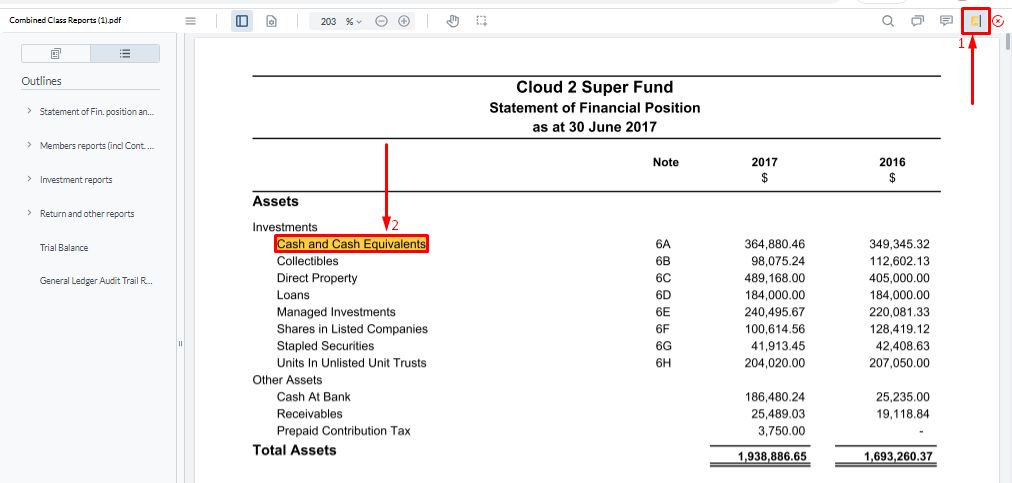Switch to page thumbnails view tab
The image size is (1012, 483).
(x=56, y=54)
